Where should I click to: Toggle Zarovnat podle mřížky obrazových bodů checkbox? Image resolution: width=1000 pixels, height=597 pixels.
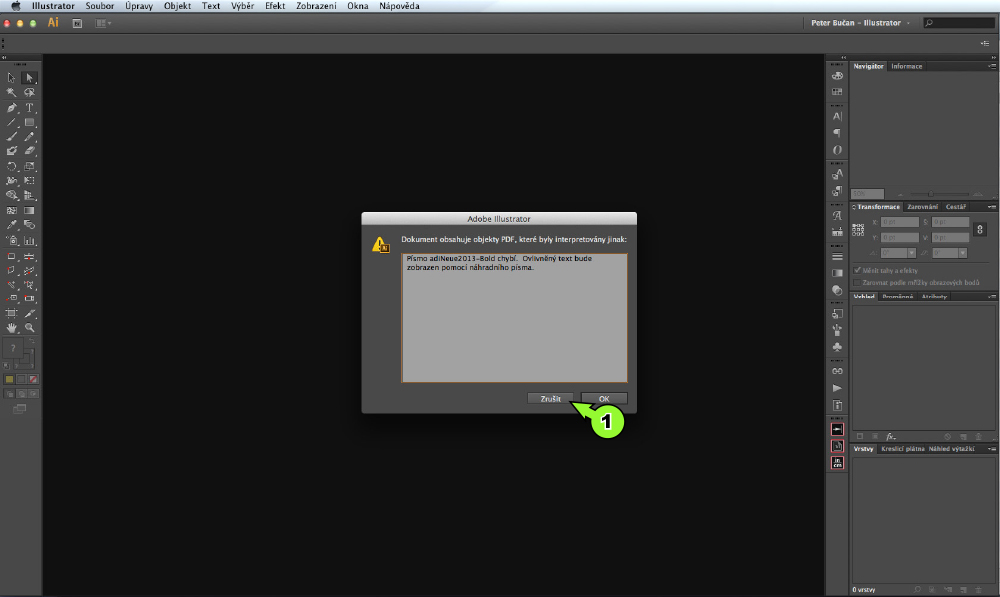(857, 283)
